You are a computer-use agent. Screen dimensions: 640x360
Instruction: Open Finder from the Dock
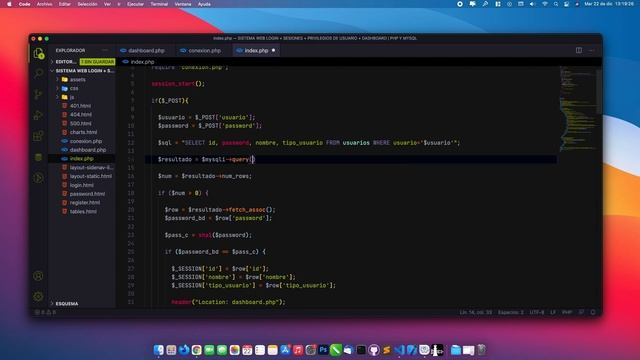coord(158,350)
